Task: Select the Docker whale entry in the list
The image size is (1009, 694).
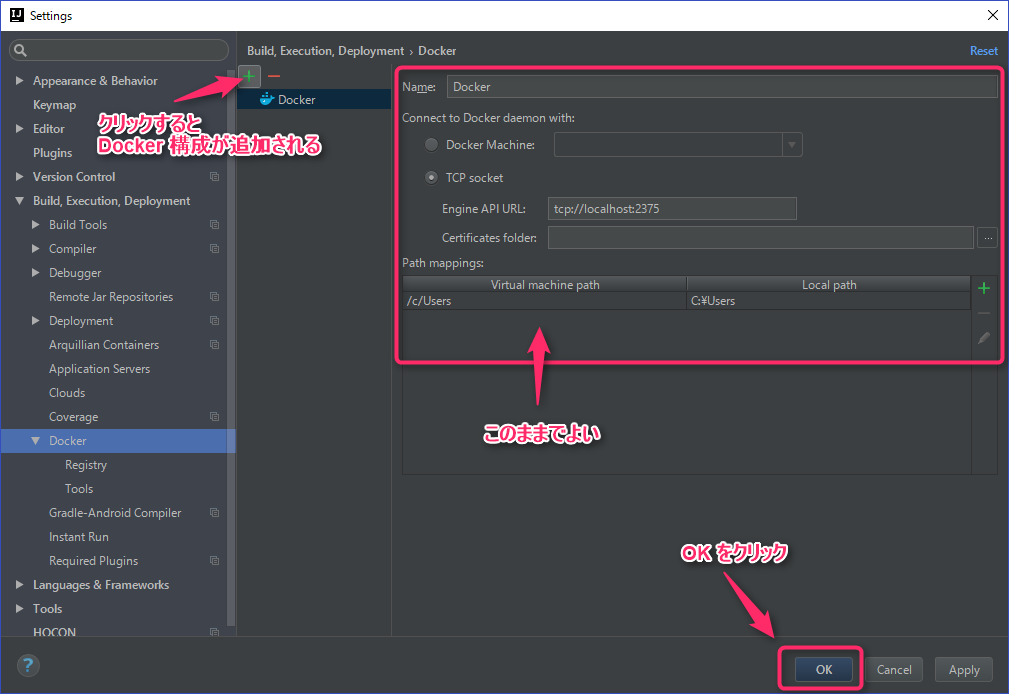Action: 313,100
